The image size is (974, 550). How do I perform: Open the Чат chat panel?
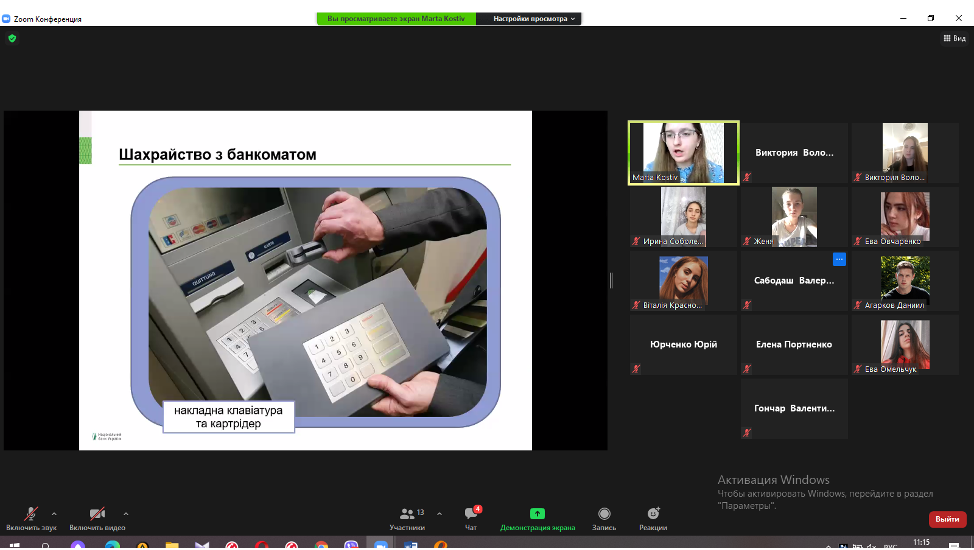[470, 514]
